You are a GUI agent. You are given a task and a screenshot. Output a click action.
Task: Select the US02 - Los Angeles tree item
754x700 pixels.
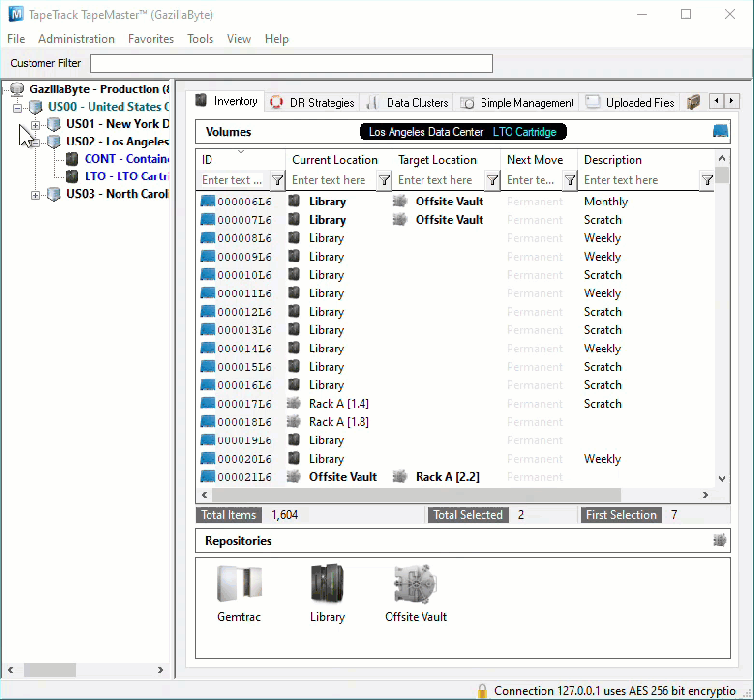click(x=117, y=141)
